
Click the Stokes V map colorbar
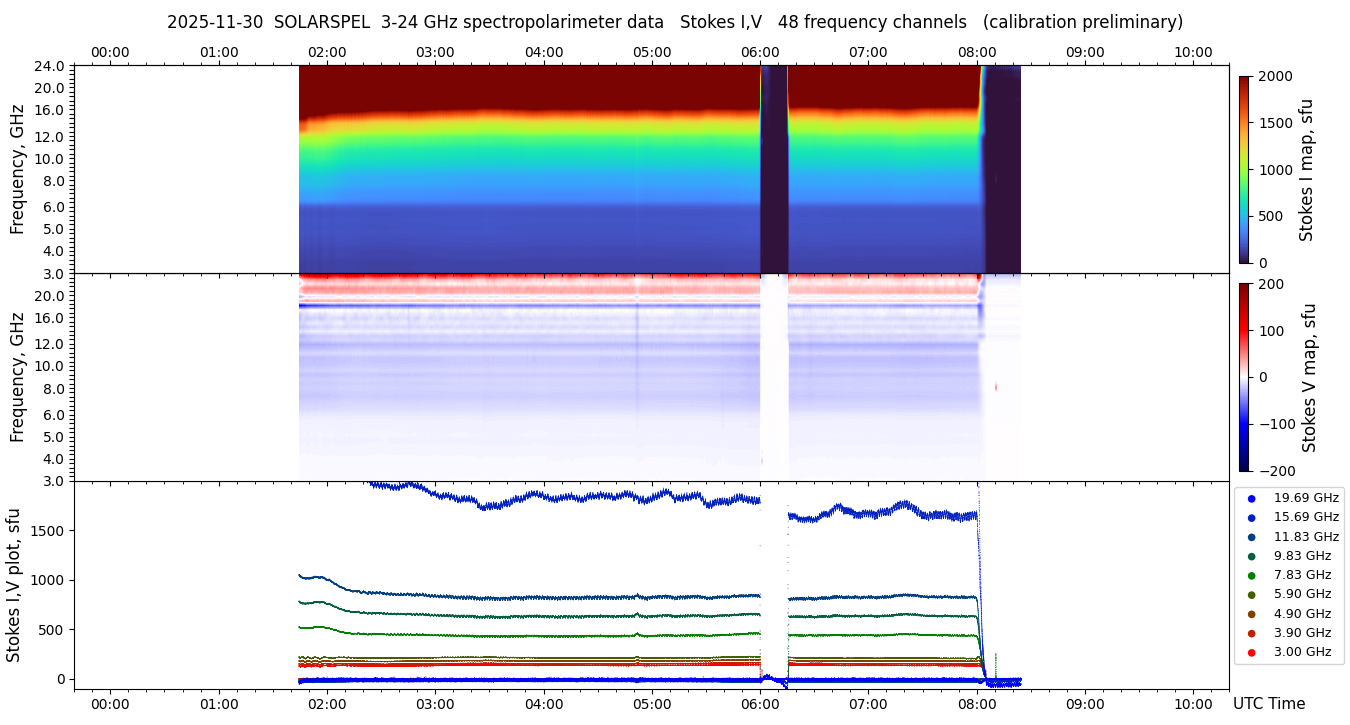(1244, 377)
